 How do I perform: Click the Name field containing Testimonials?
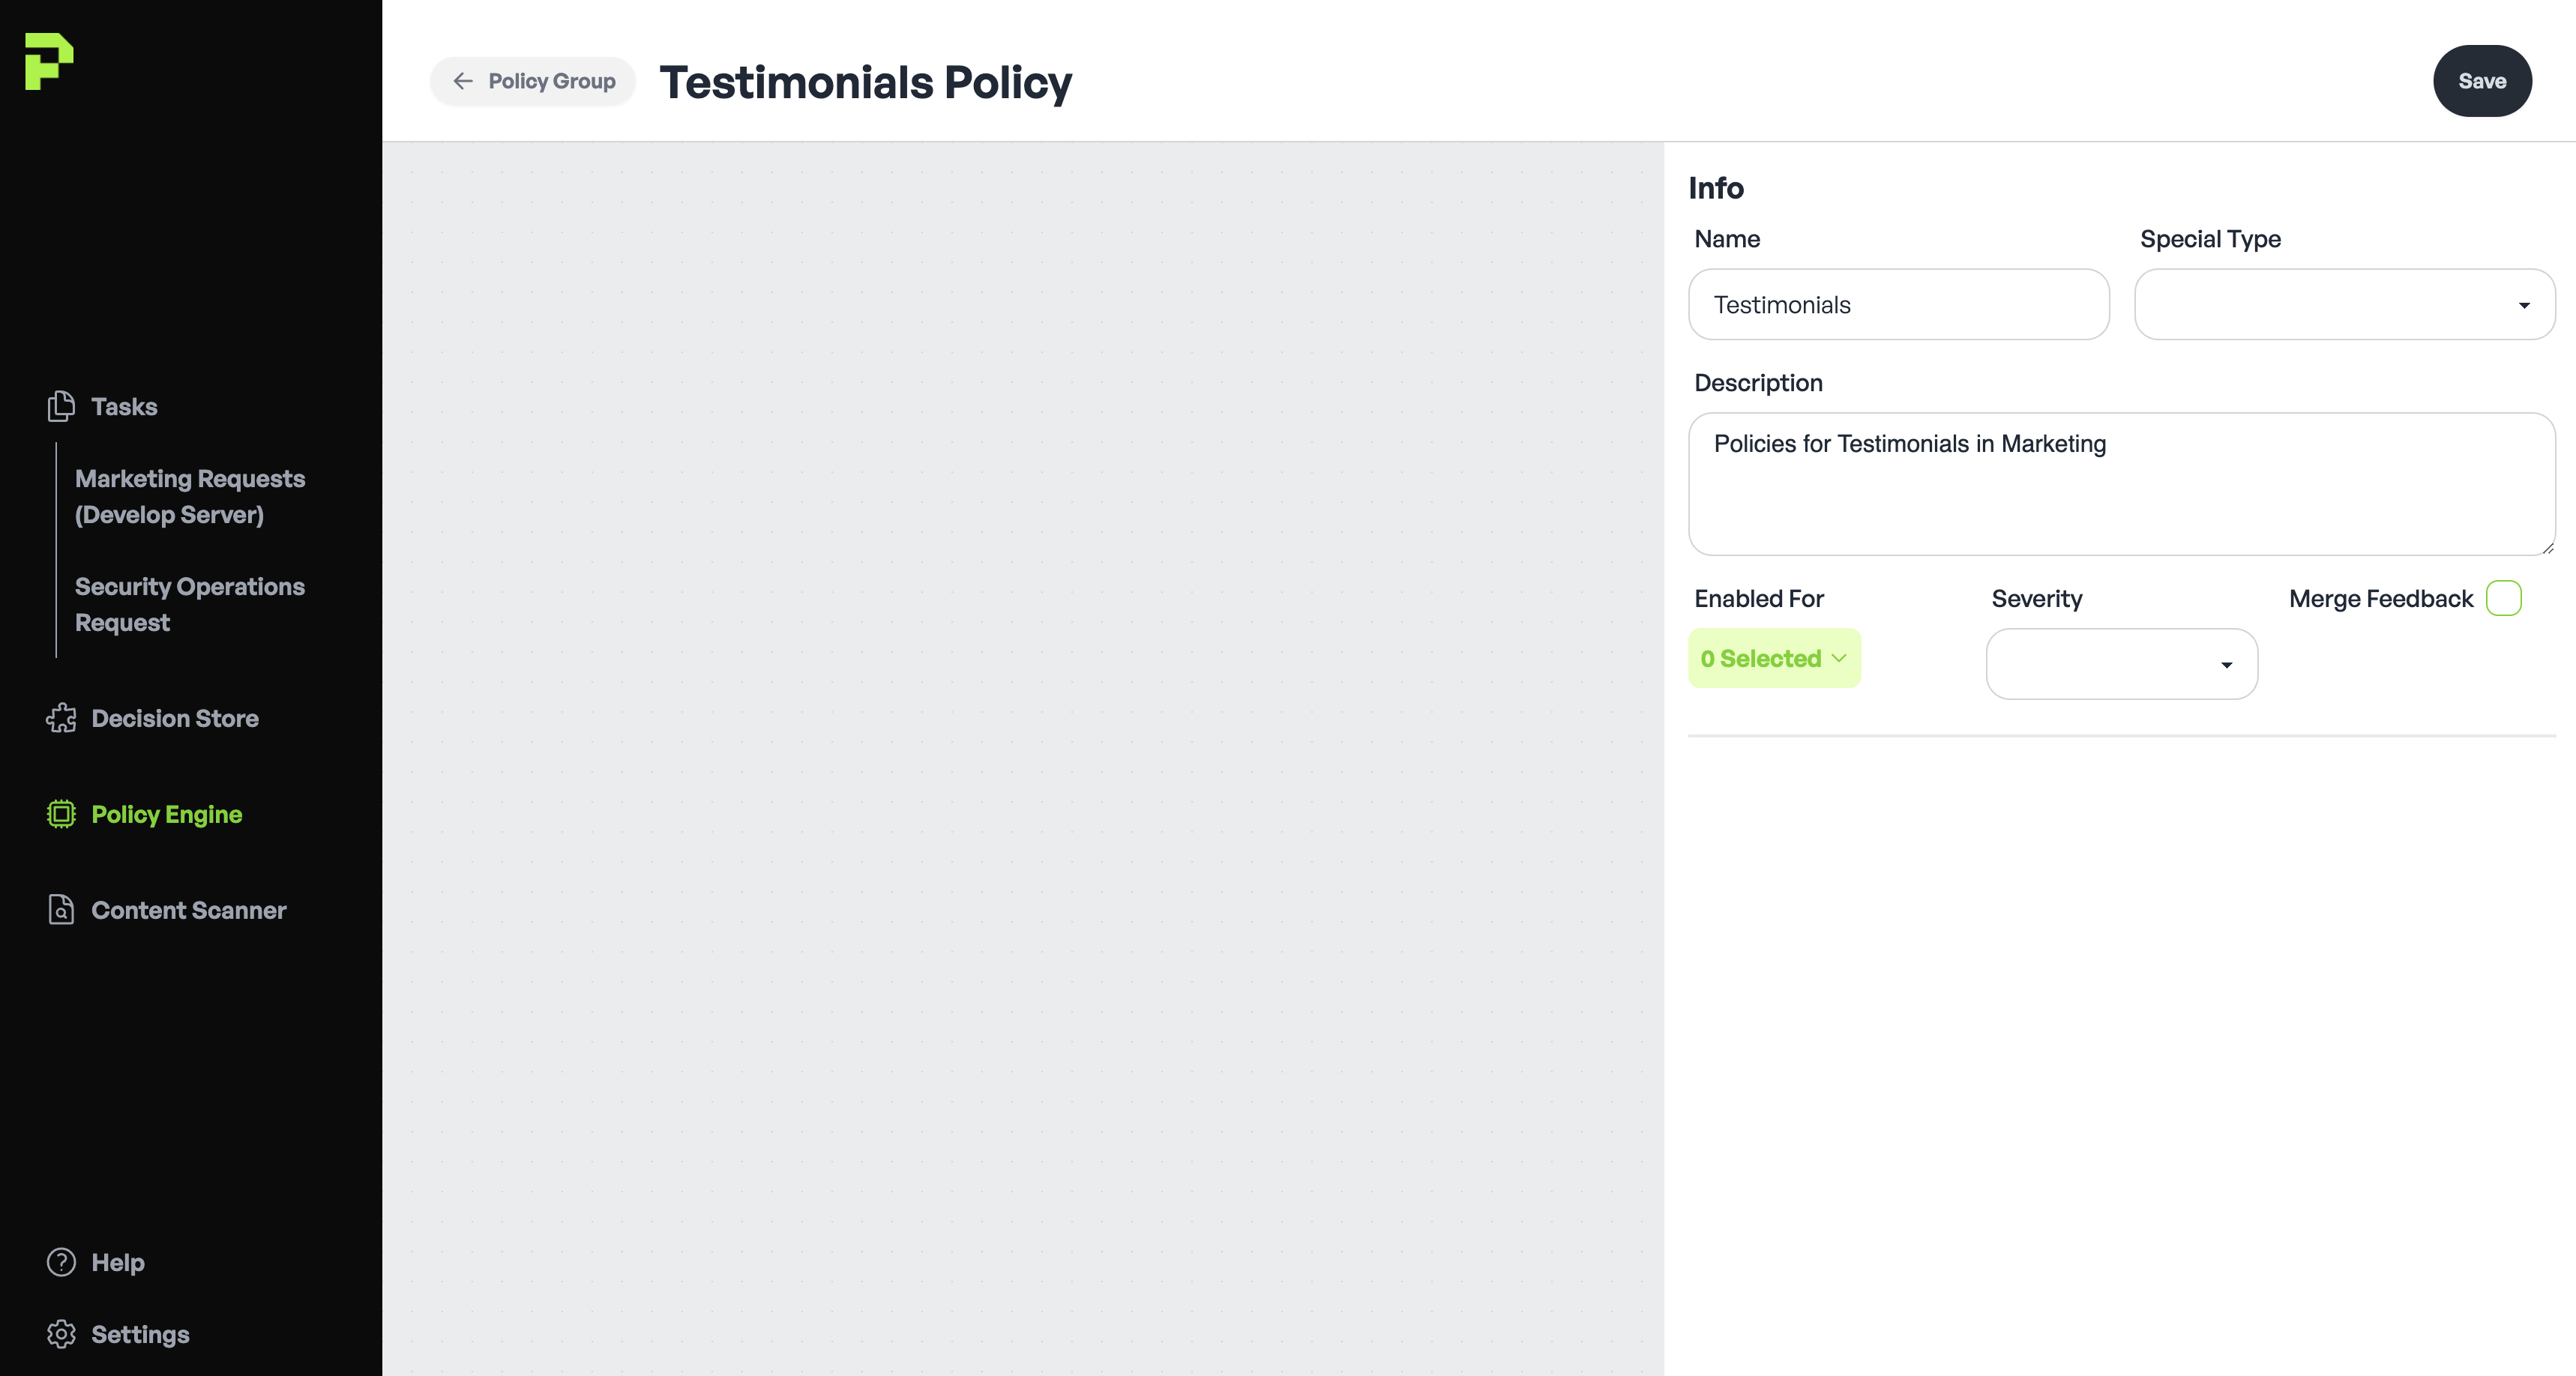click(1898, 305)
